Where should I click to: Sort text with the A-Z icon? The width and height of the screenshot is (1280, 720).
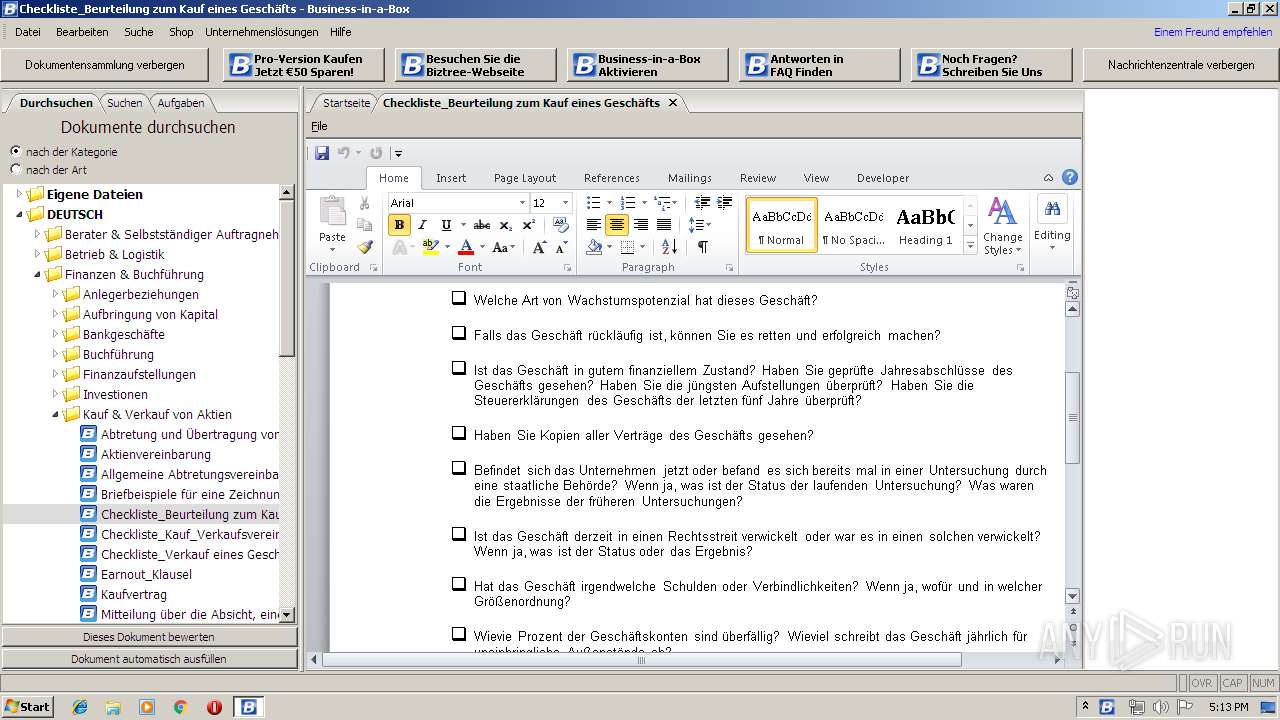coord(669,247)
